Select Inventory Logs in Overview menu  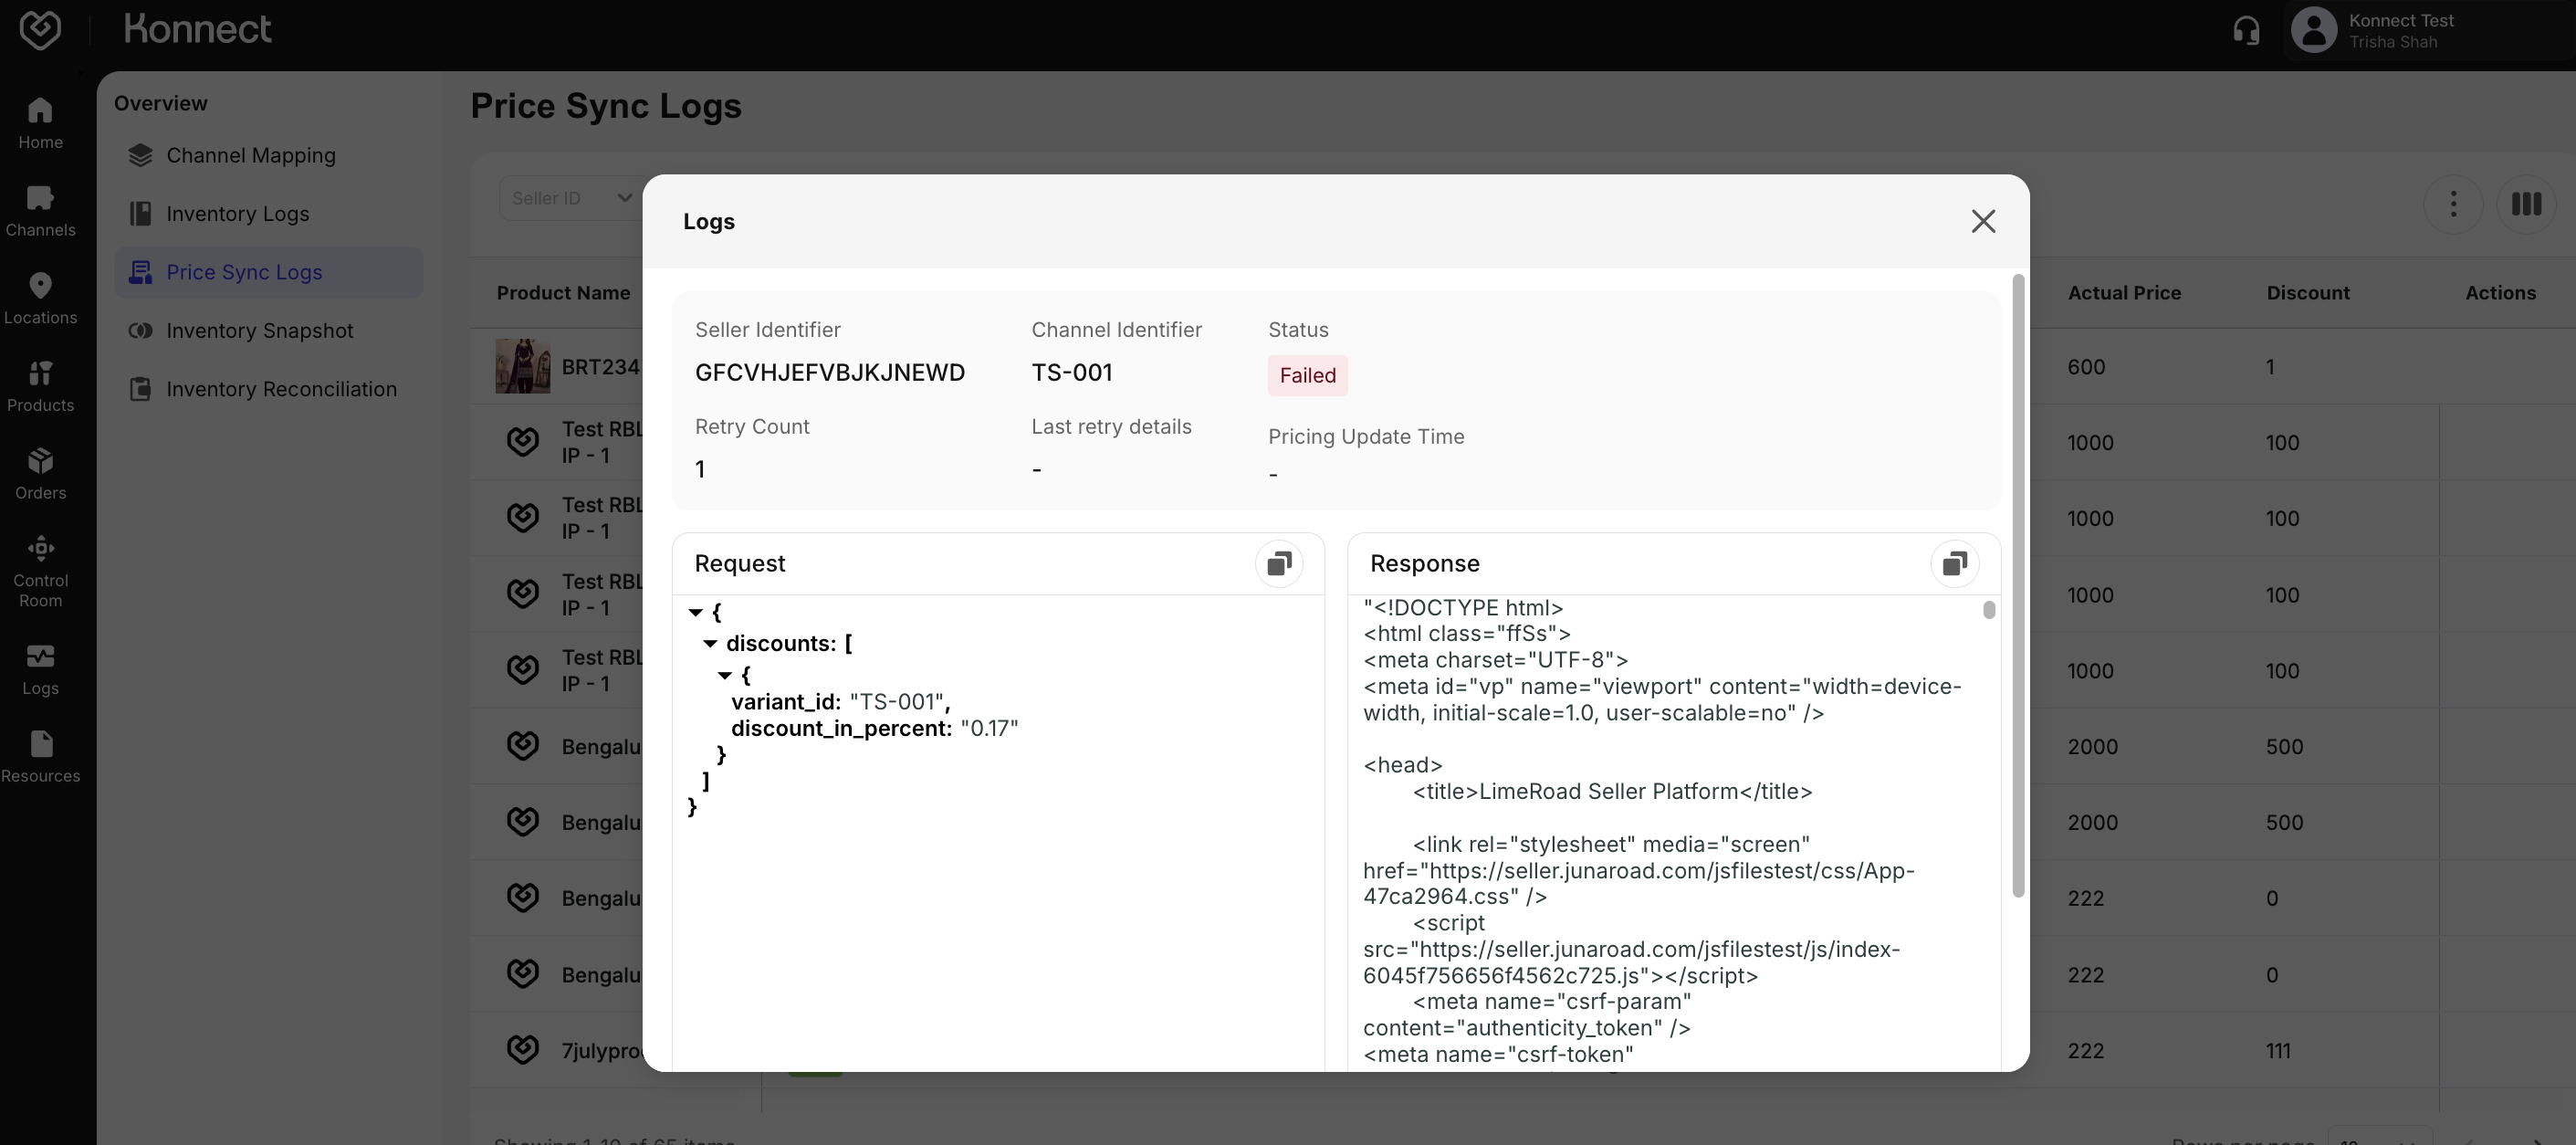pos(268,214)
